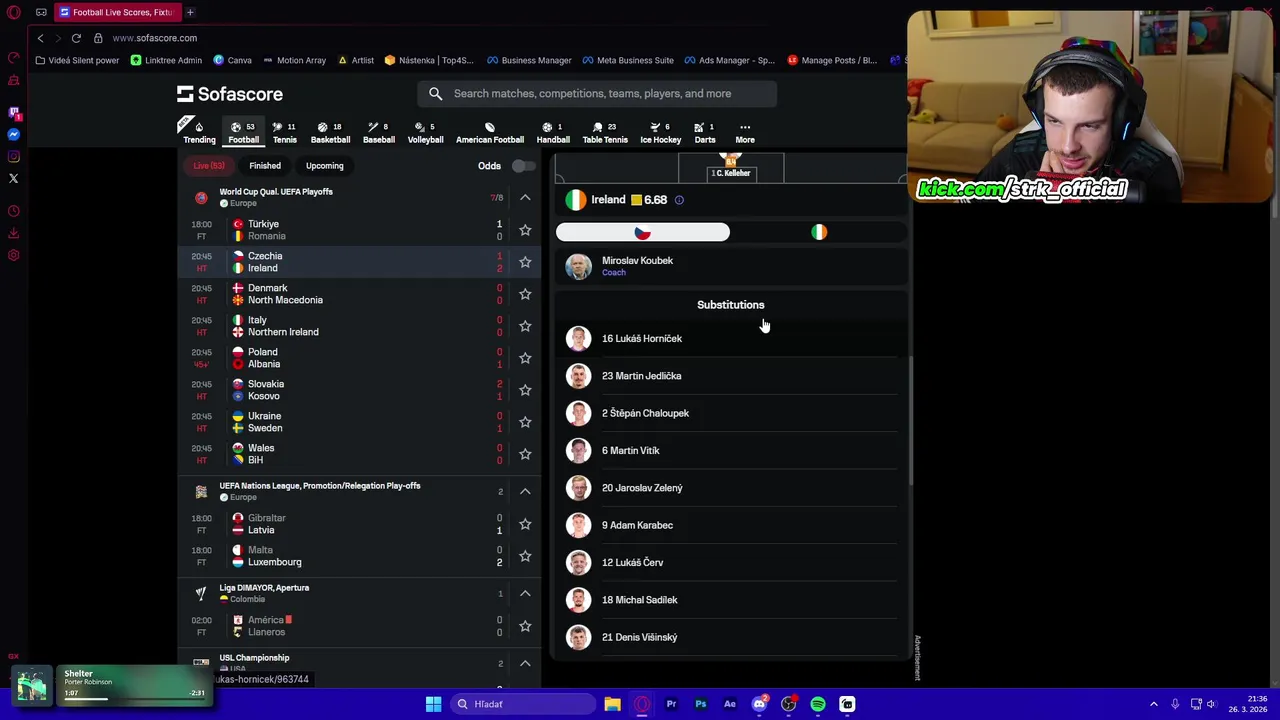1280x720 pixels.
Task: Open the More sports menu
Action: pyautogui.click(x=745, y=132)
